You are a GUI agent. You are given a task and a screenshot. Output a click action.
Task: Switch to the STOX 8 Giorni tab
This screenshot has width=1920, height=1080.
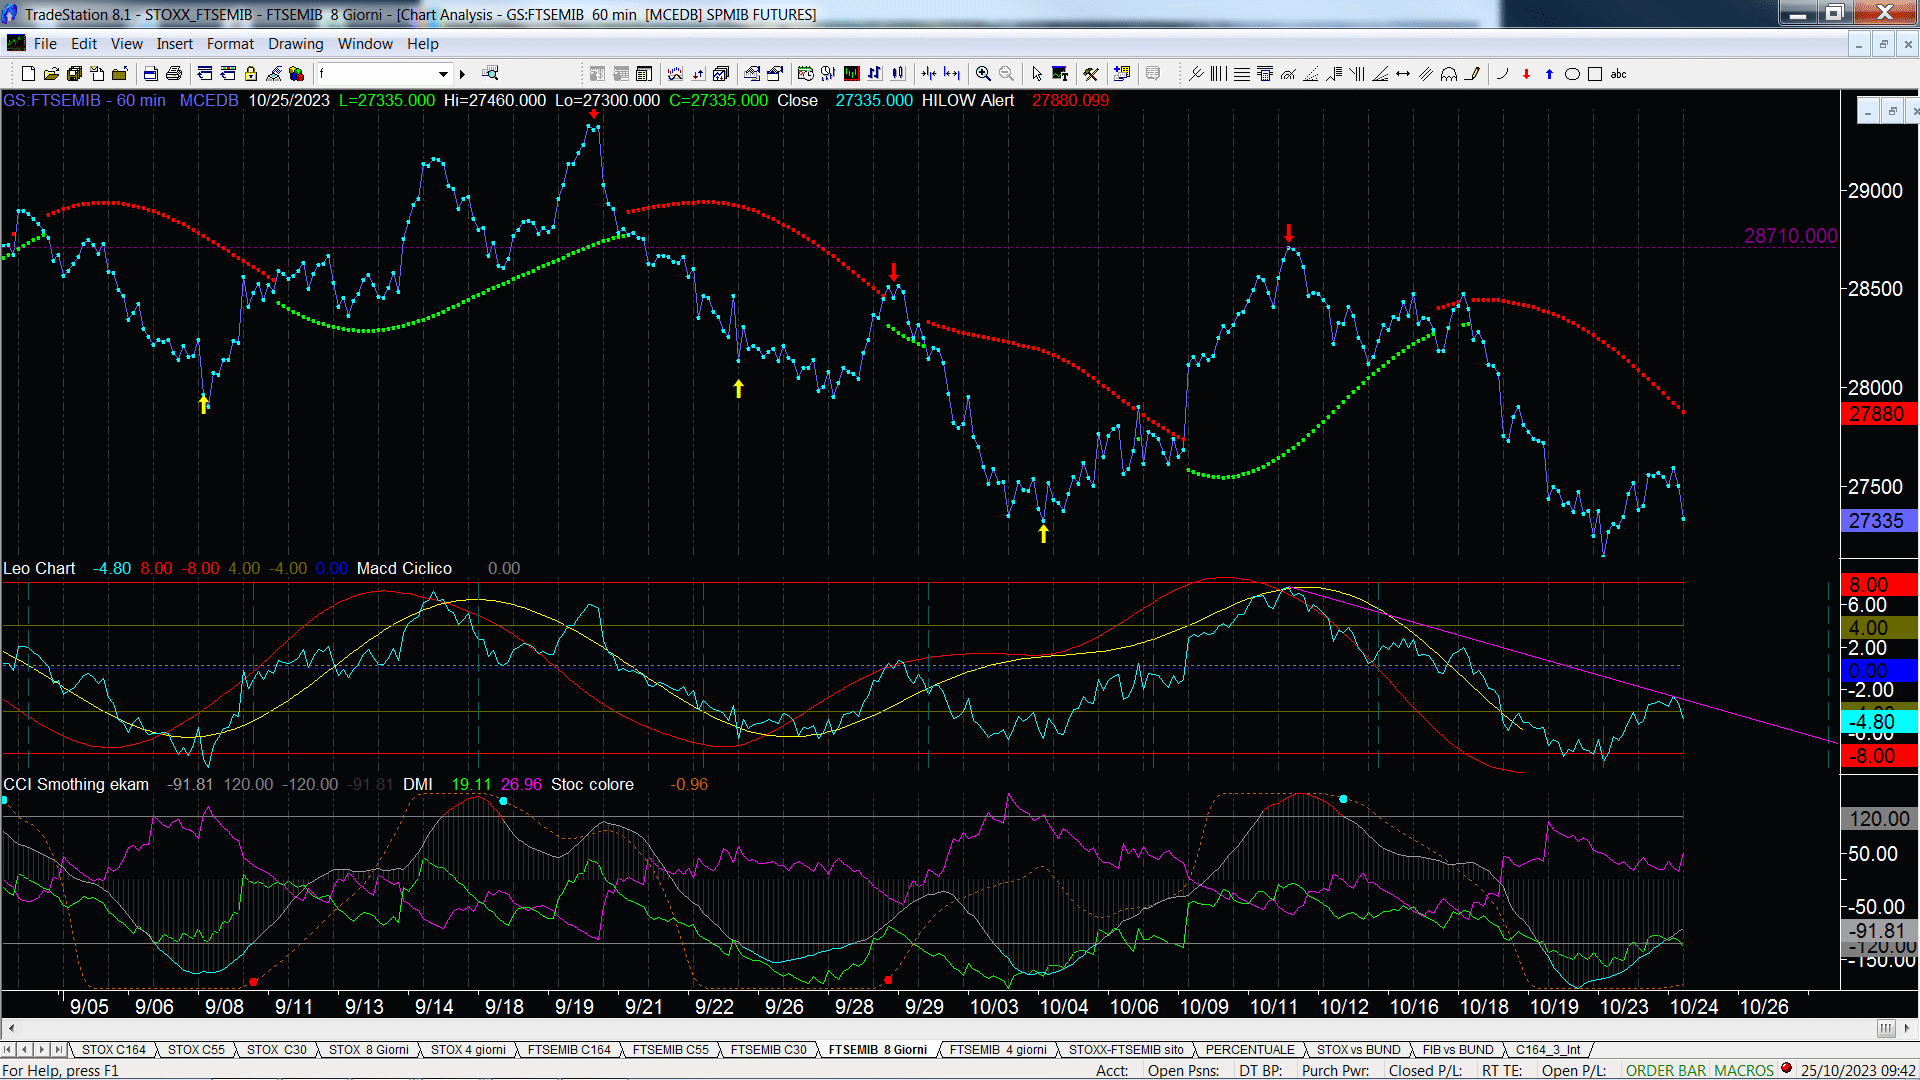(x=369, y=1050)
